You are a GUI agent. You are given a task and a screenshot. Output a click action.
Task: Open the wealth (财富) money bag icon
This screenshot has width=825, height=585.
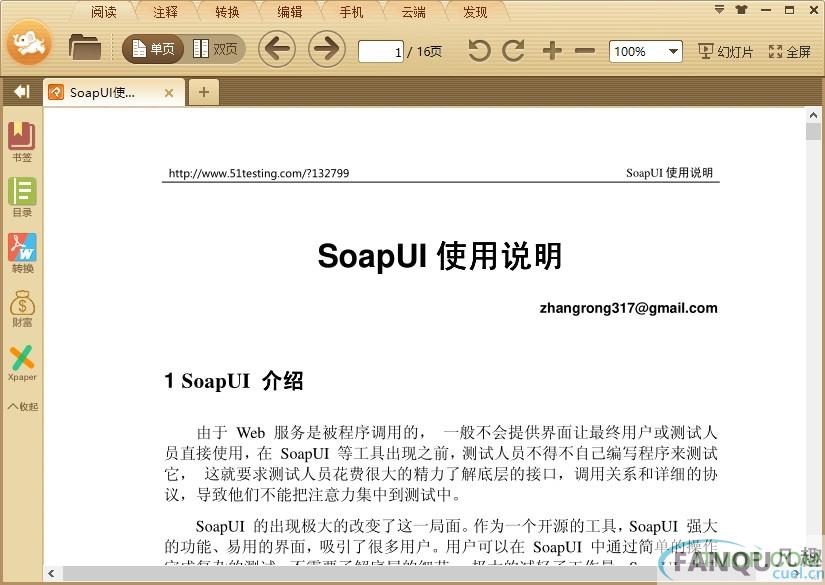22,309
